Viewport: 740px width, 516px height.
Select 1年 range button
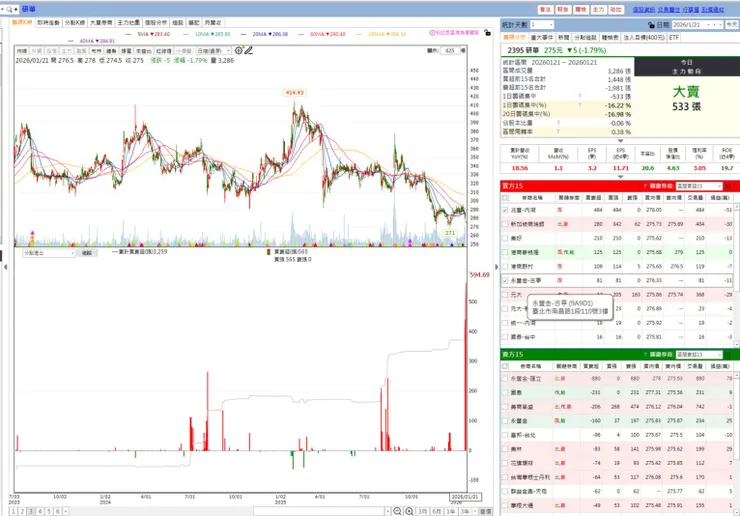click(x=451, y=511)
